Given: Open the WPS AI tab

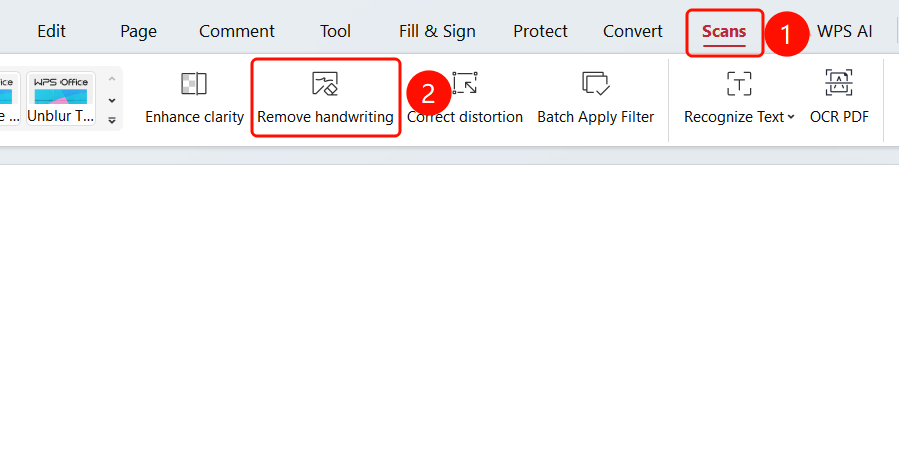Looking at the screenshot, I should coord(845,31).
